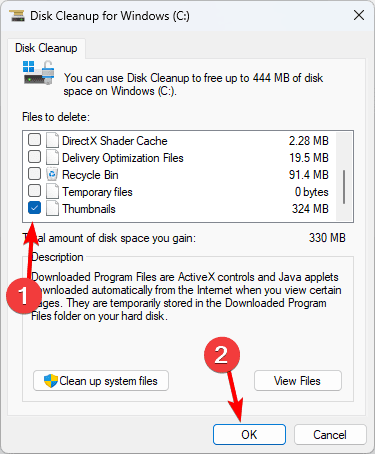Tick the Recycle Bin checkbox
Viewport: 375px width, 454px height.
tap(35, 174)
